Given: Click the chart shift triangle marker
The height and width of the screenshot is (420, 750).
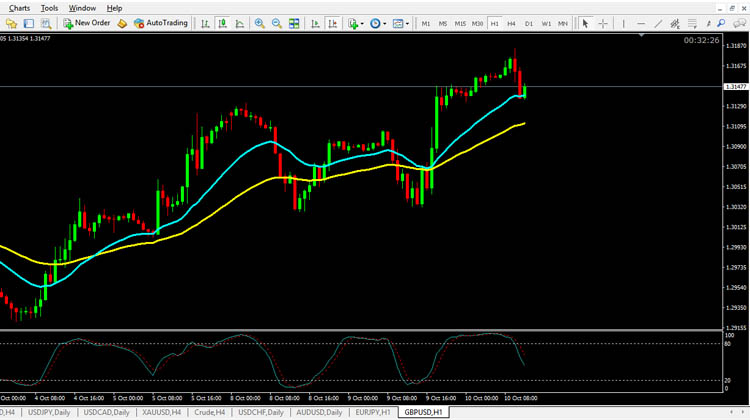Looking at the screenshot, I should [x=641, y=35].
